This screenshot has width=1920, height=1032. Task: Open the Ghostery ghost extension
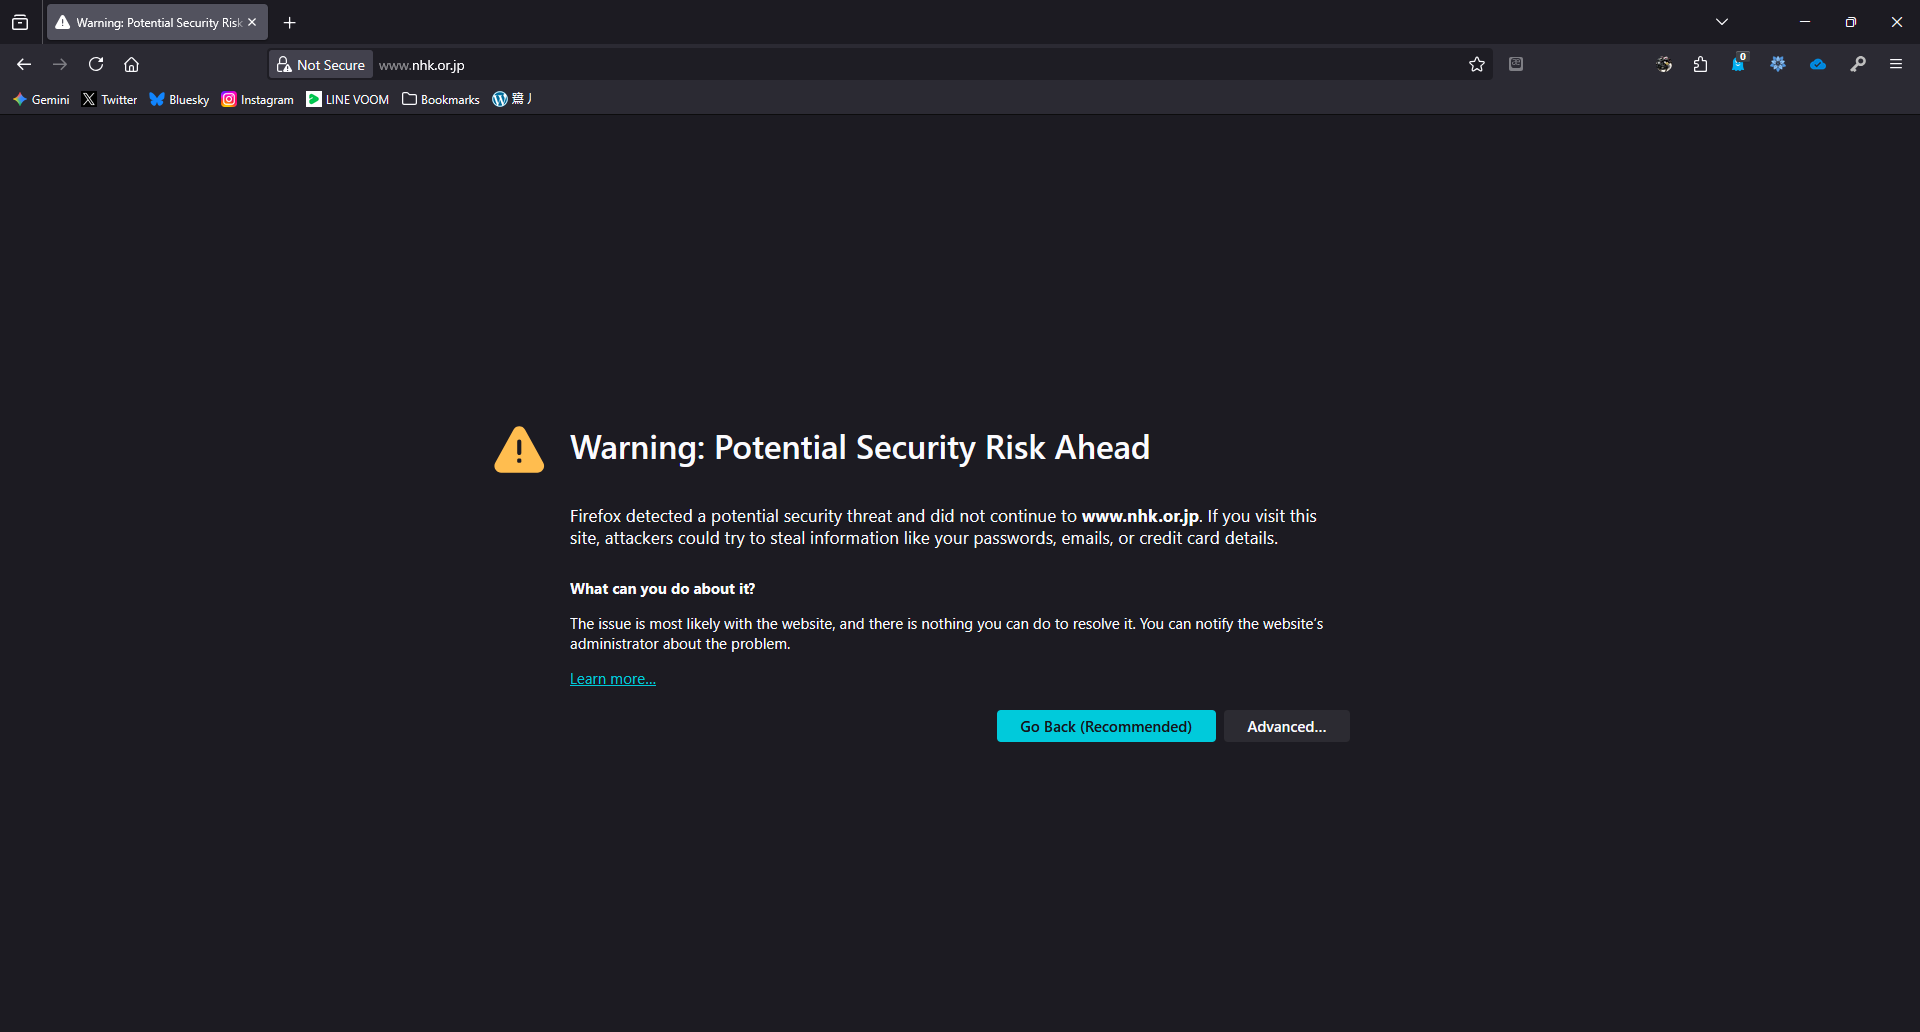click(1738, 64)
